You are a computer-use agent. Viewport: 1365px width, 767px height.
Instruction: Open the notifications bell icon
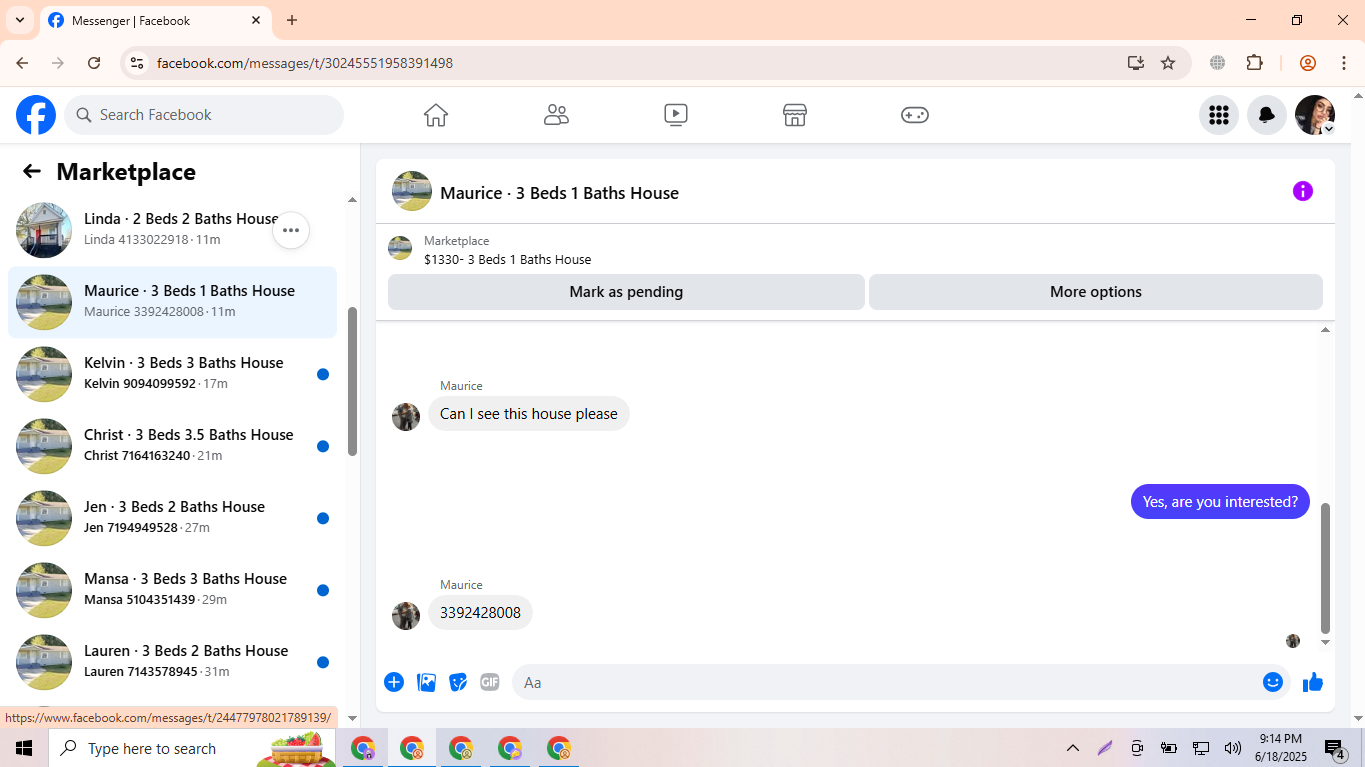click(1267, 115)
